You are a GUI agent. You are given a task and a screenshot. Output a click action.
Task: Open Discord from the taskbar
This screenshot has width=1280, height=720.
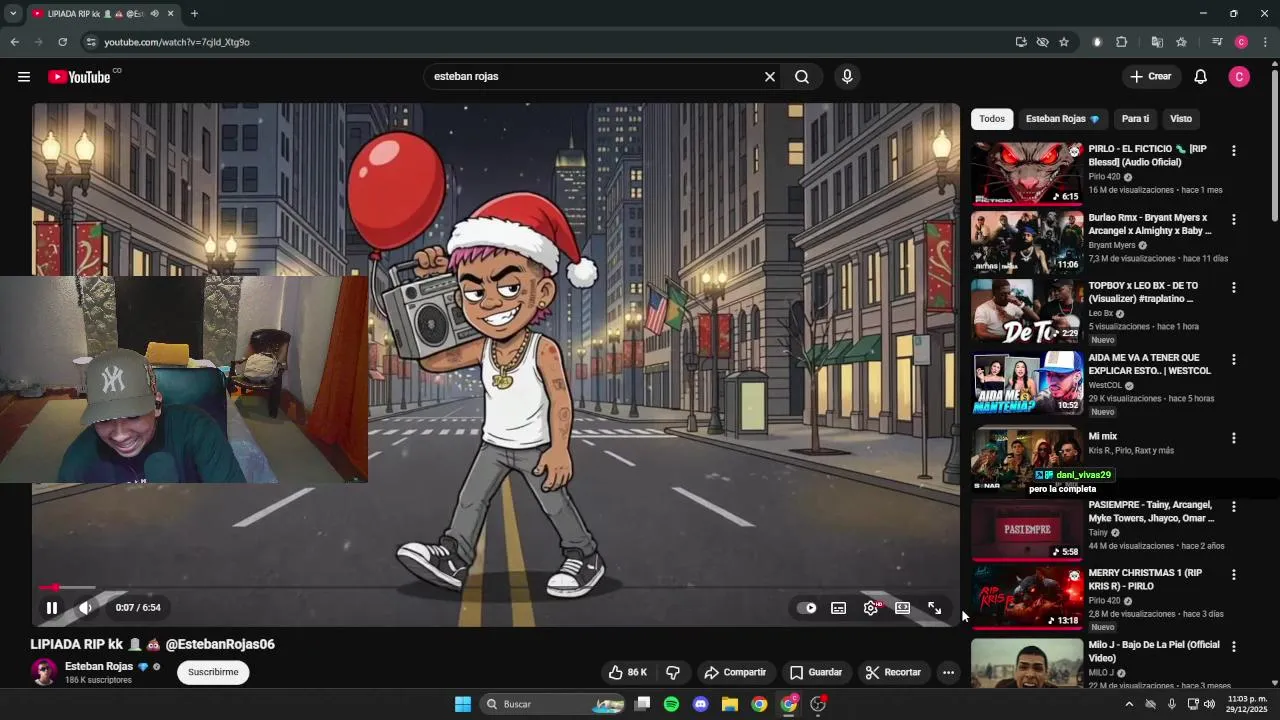pos(701,704)
